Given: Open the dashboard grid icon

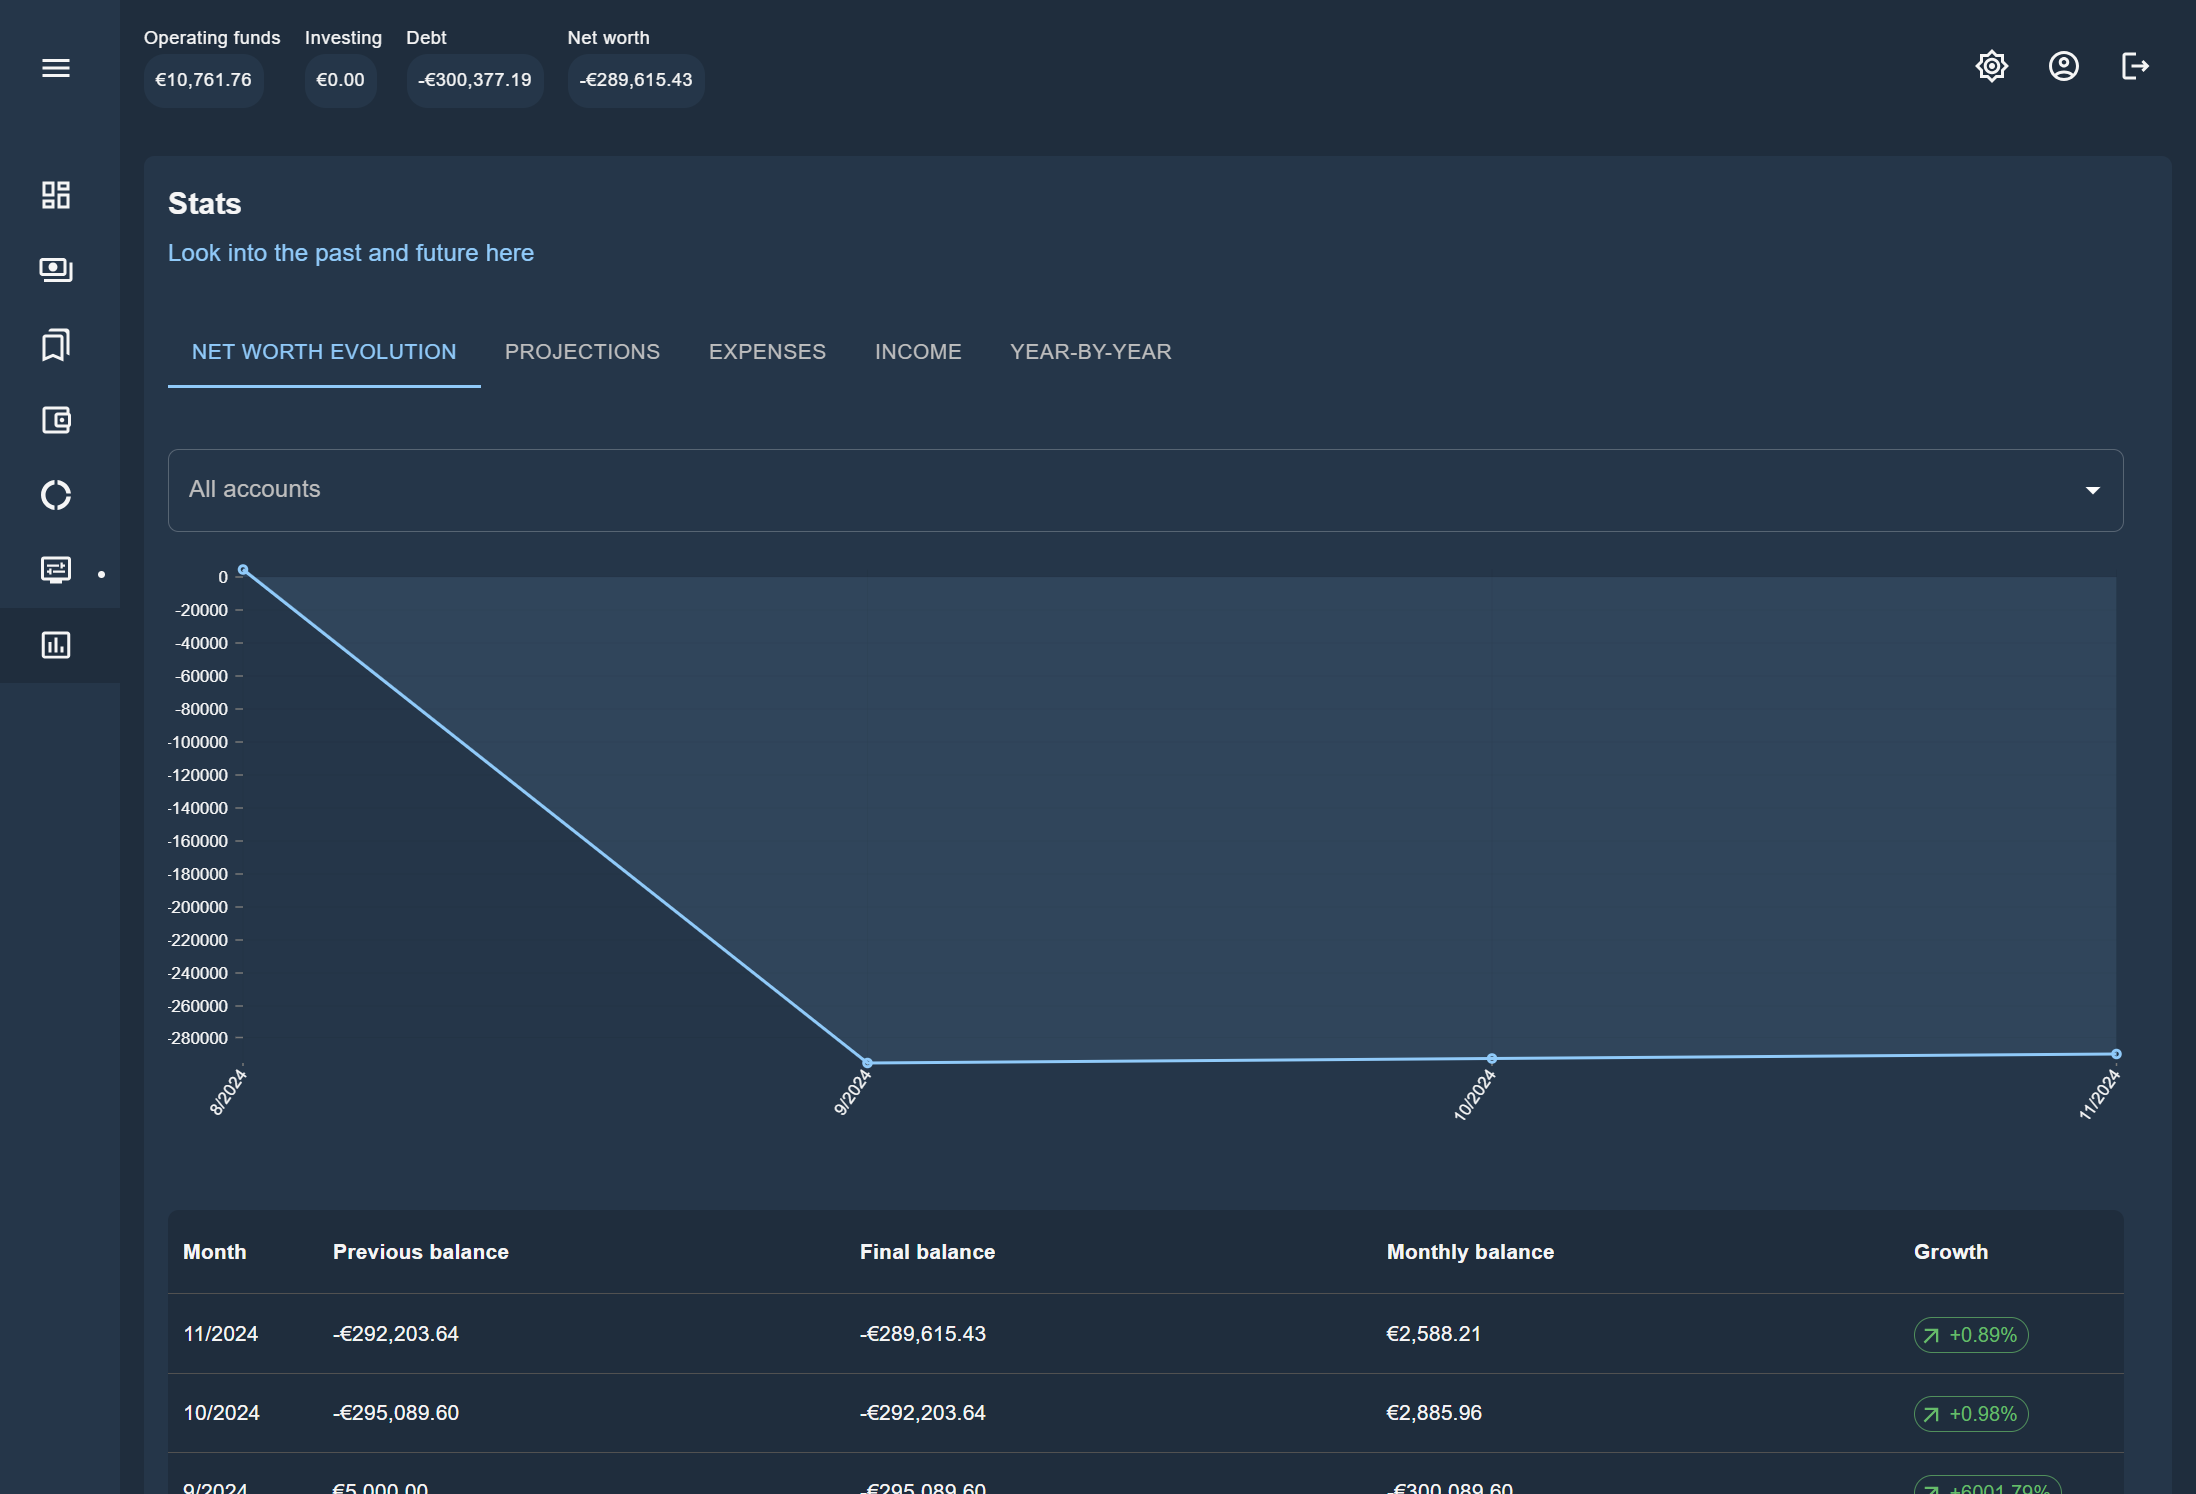Looking at the screenshot, I should point(56,195).
